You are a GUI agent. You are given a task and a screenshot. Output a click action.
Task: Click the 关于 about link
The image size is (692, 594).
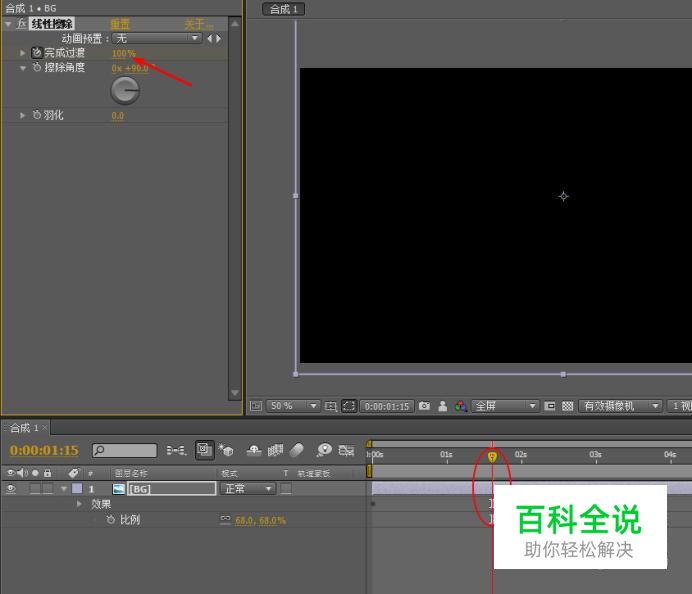click(198, 24)
